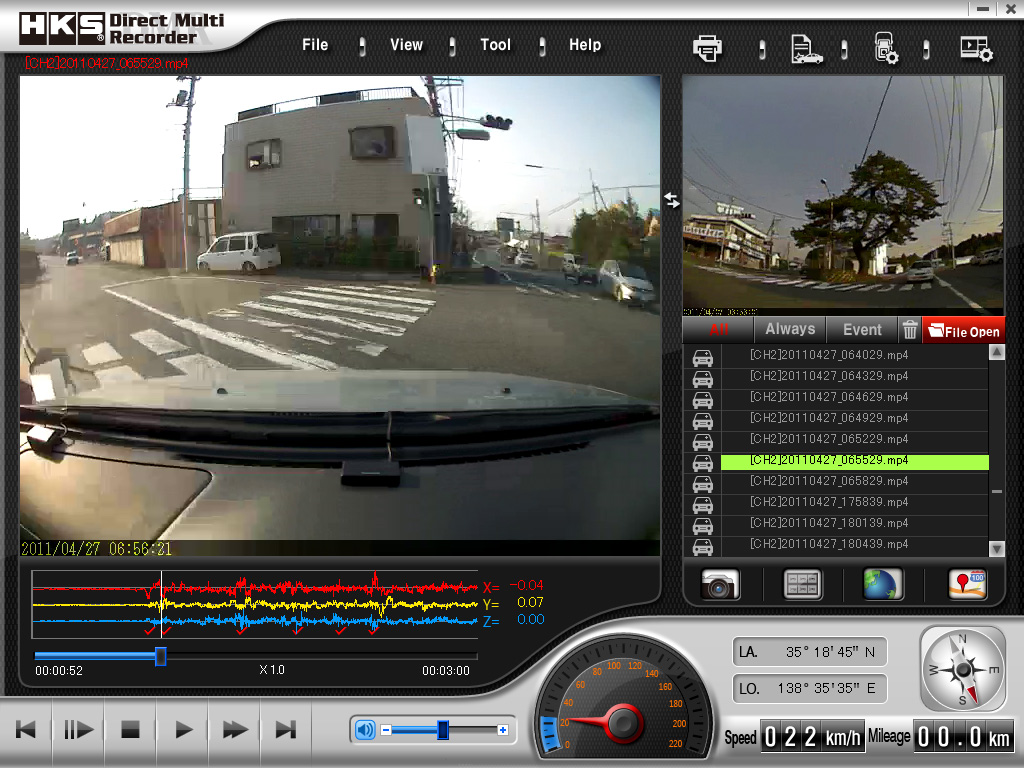Play the video
1024x768 pixels.
tap(183, 729)
